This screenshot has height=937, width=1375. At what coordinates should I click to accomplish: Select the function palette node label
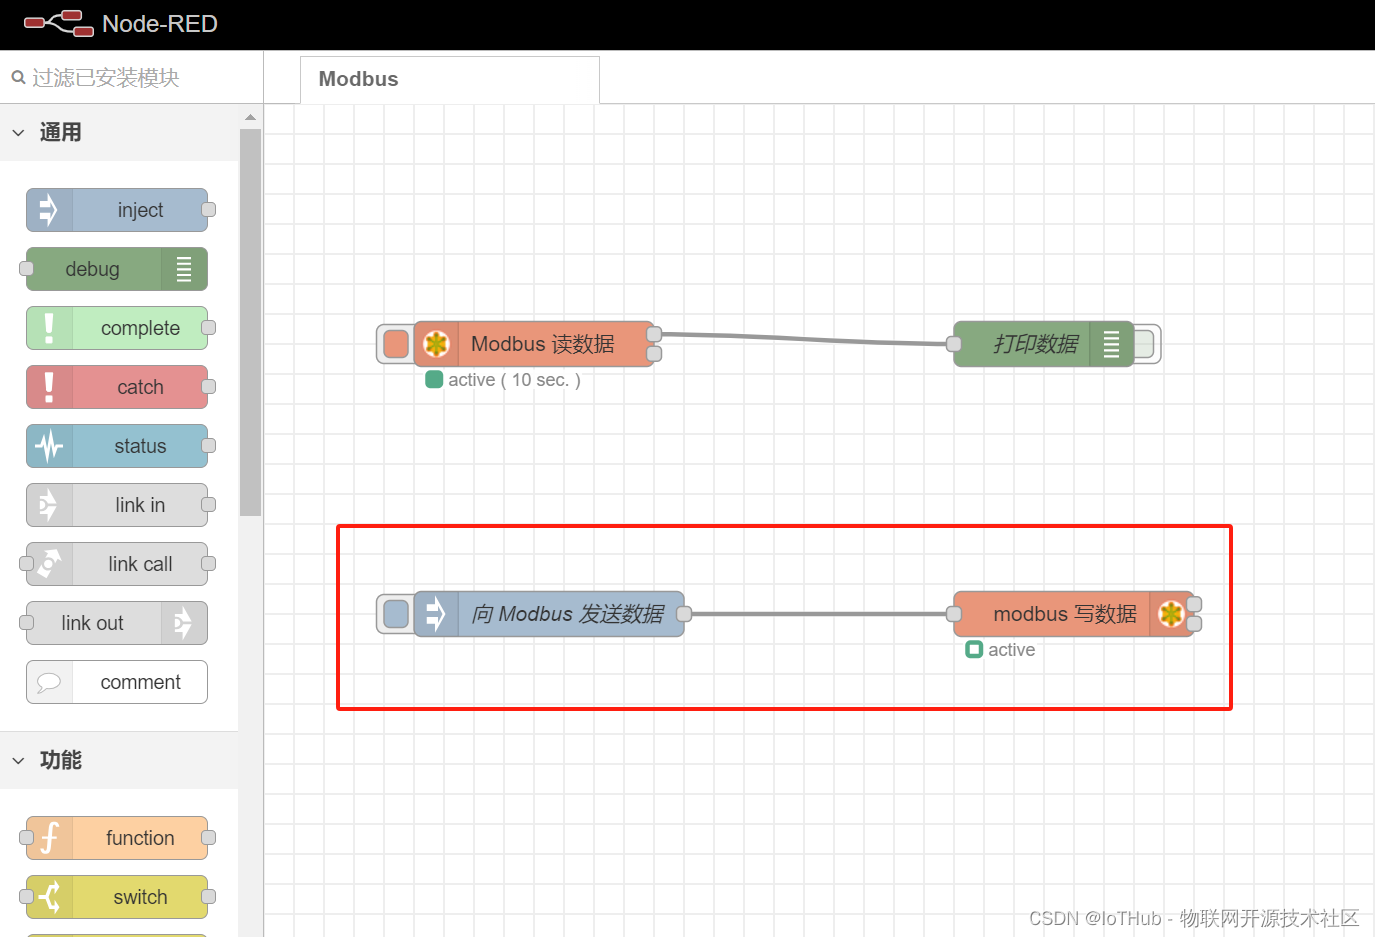coord(140,838)
